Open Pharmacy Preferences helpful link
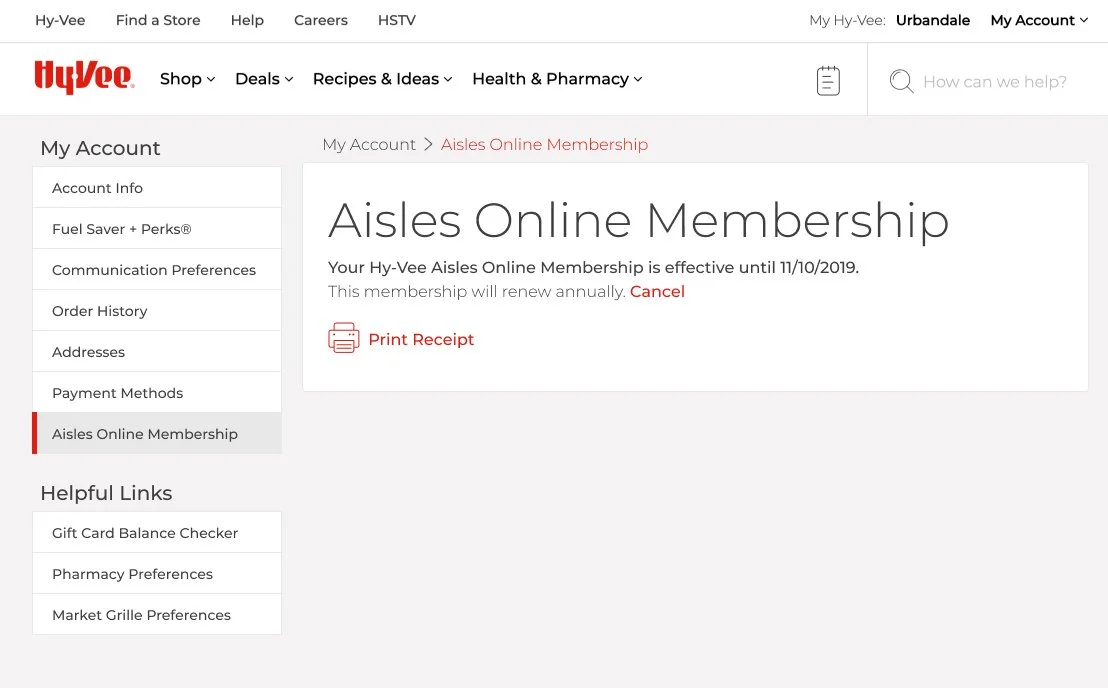Image resolution: width=1108 pixels, height=688 pixels. pyautogui.click(x=157, y=574)
